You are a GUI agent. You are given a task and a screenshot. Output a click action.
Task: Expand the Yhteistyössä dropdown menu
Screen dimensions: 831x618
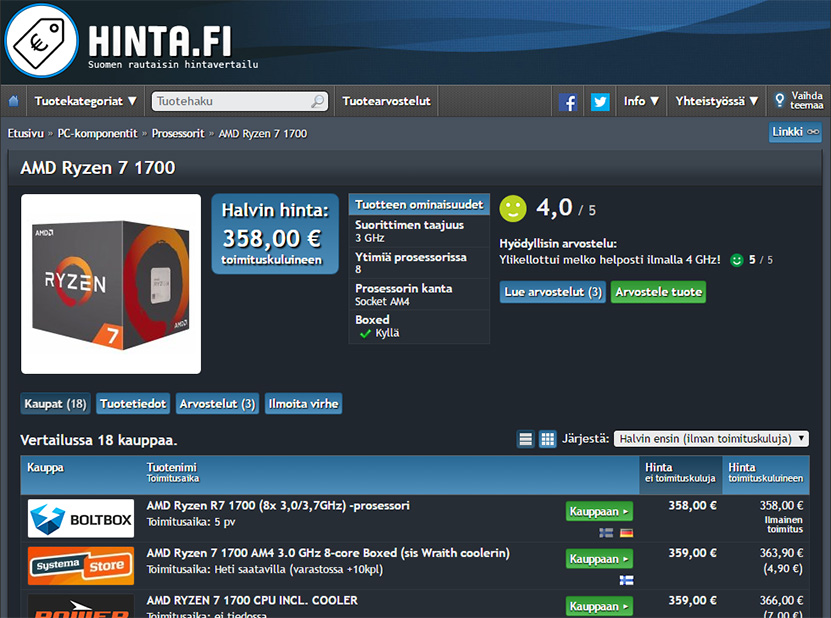click(717, 101)
